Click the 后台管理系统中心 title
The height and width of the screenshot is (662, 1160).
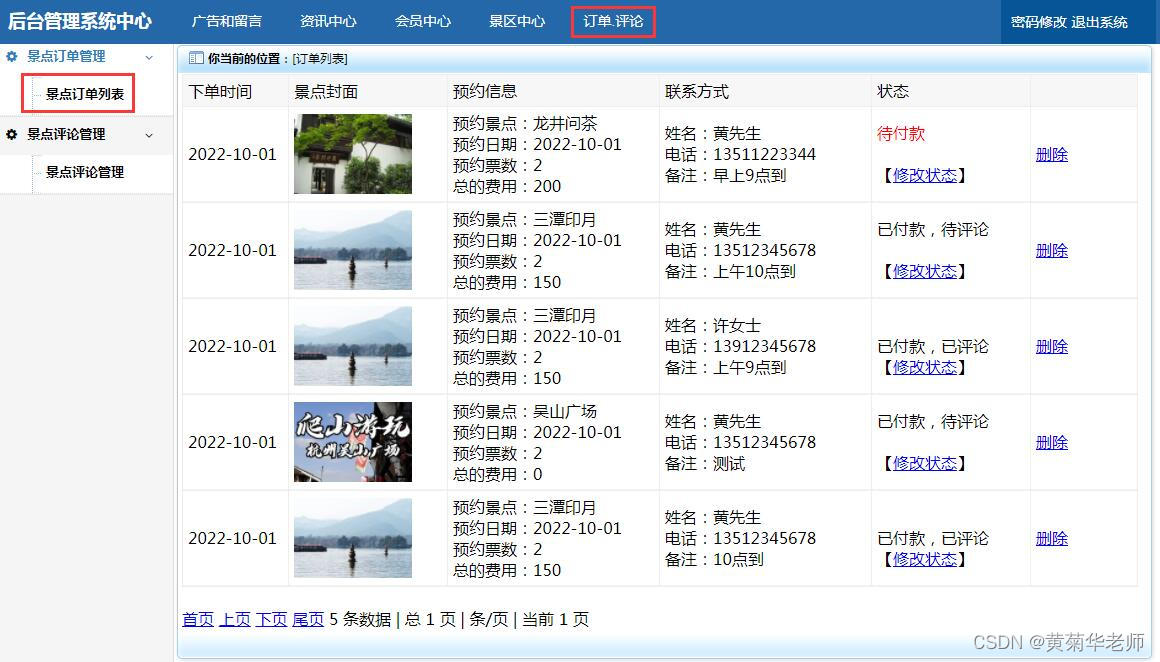pyautogui.click(x=80, y=21)
